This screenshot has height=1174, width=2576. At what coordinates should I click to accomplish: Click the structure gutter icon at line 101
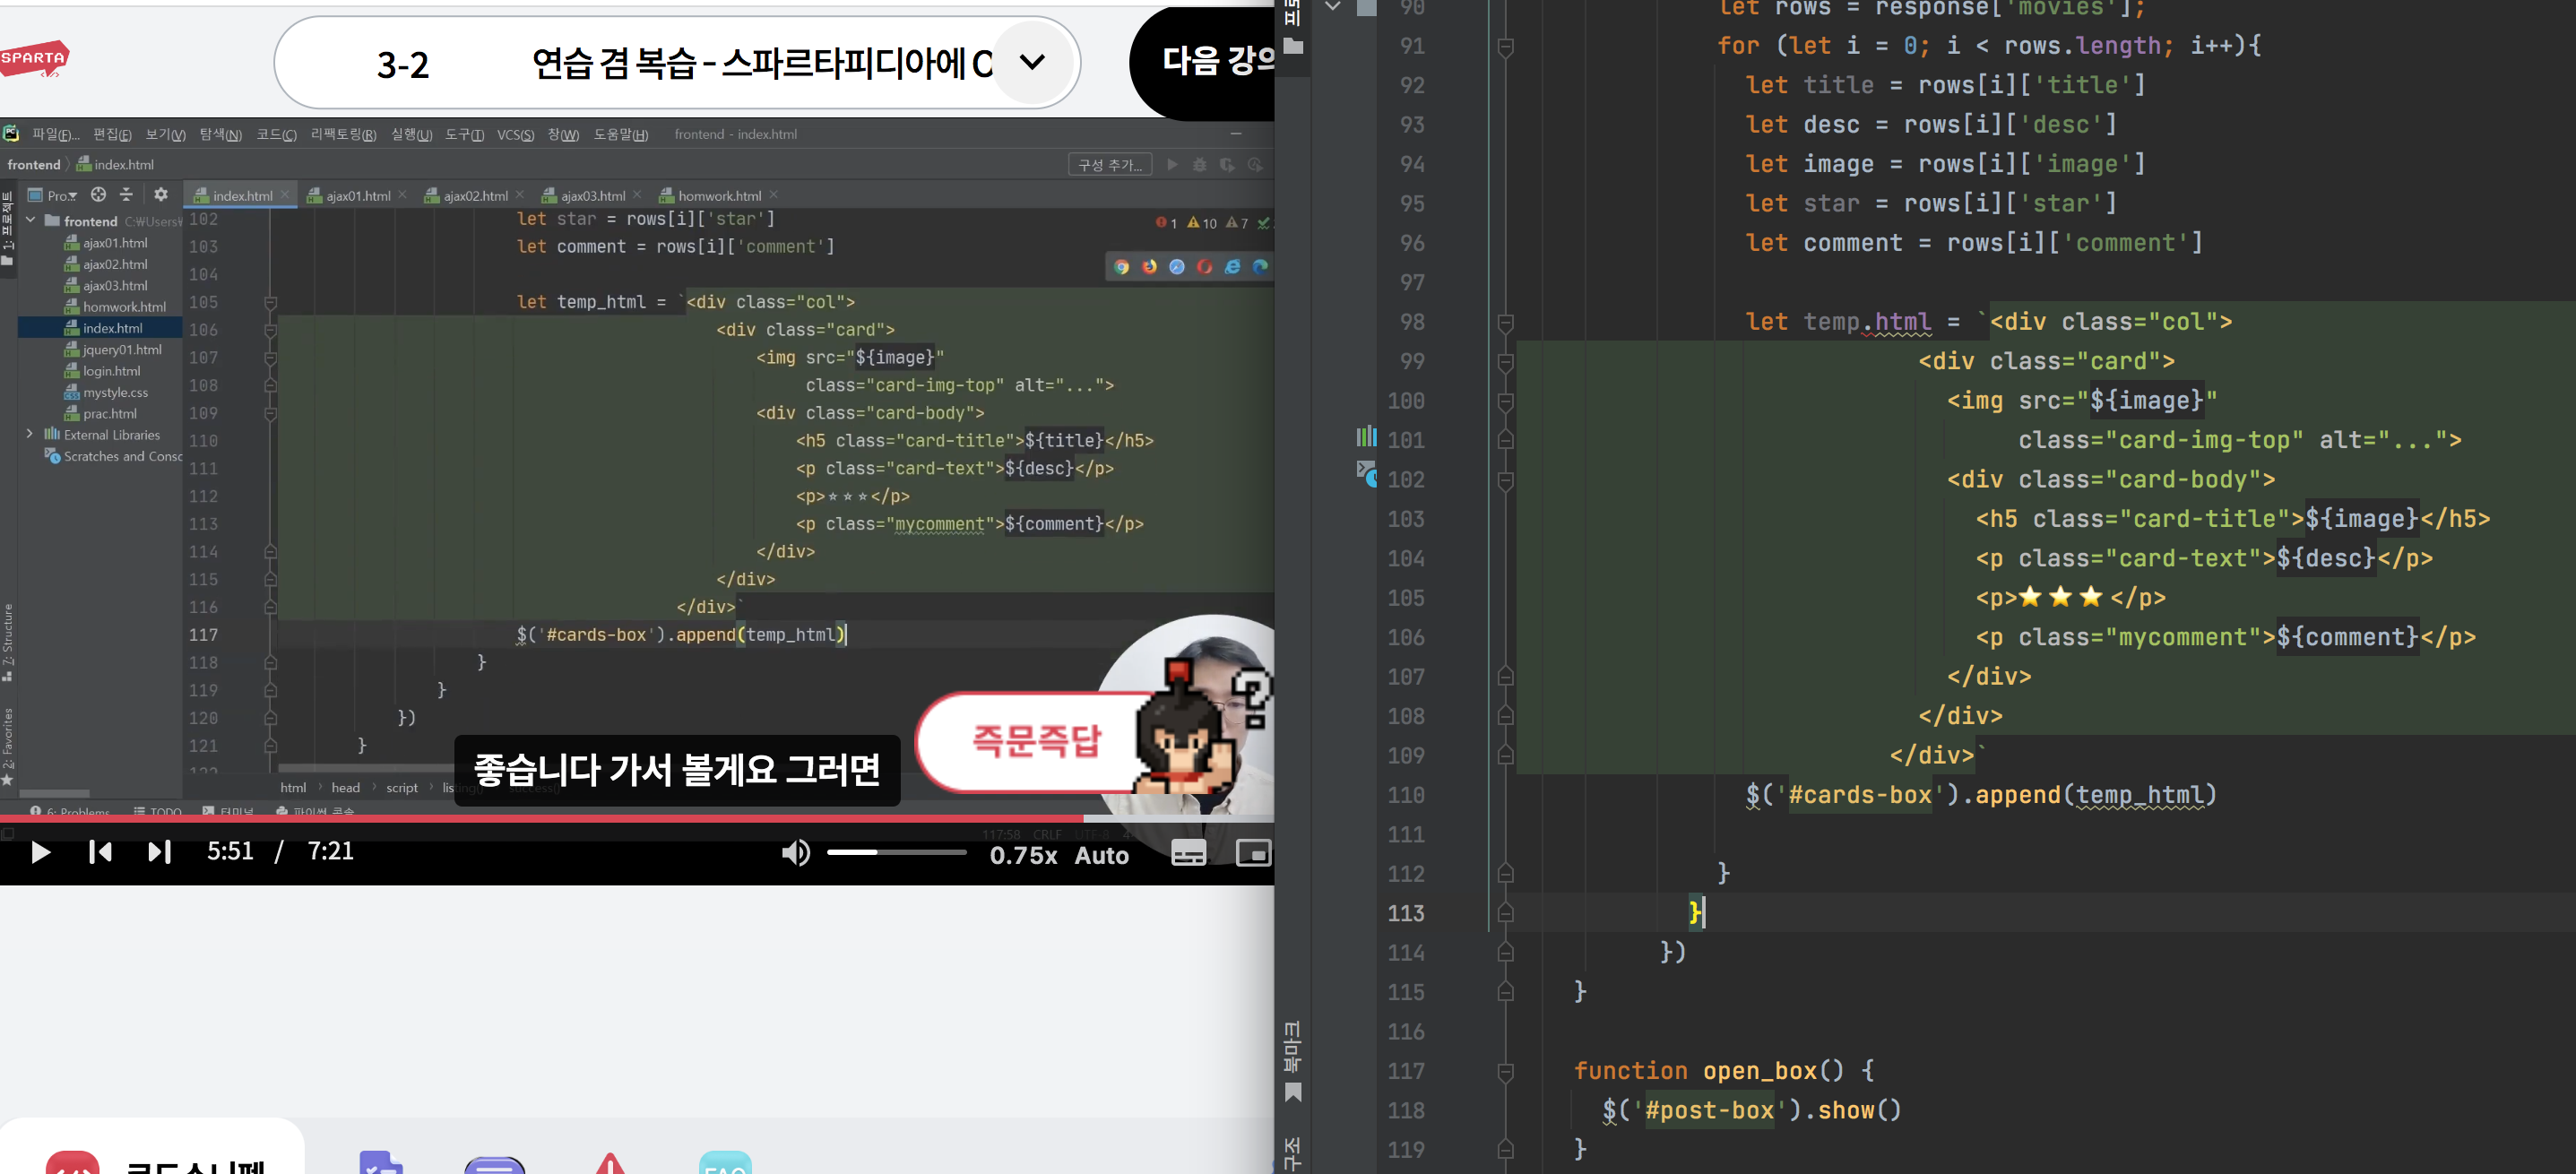pyautogui.click(x=1365, y=436)
